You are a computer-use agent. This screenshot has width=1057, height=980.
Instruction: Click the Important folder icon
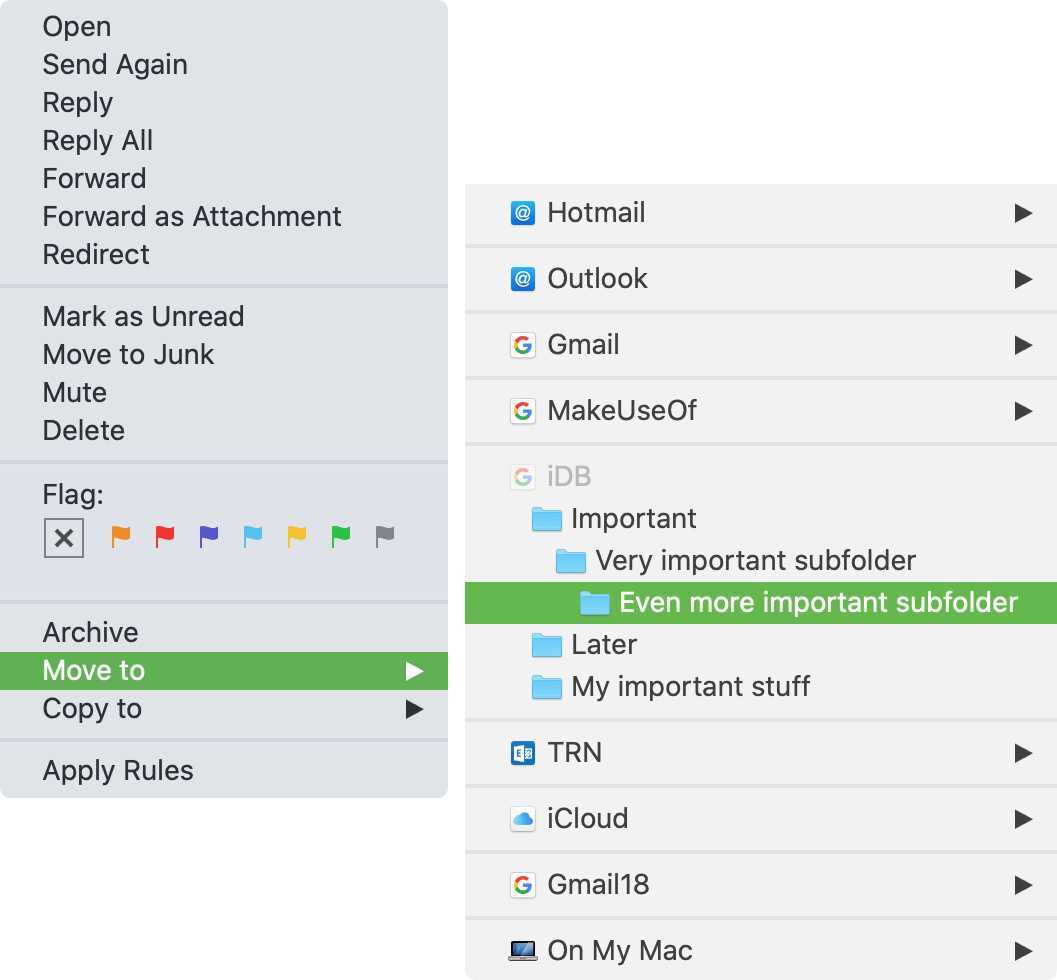(x=546, y=519)
